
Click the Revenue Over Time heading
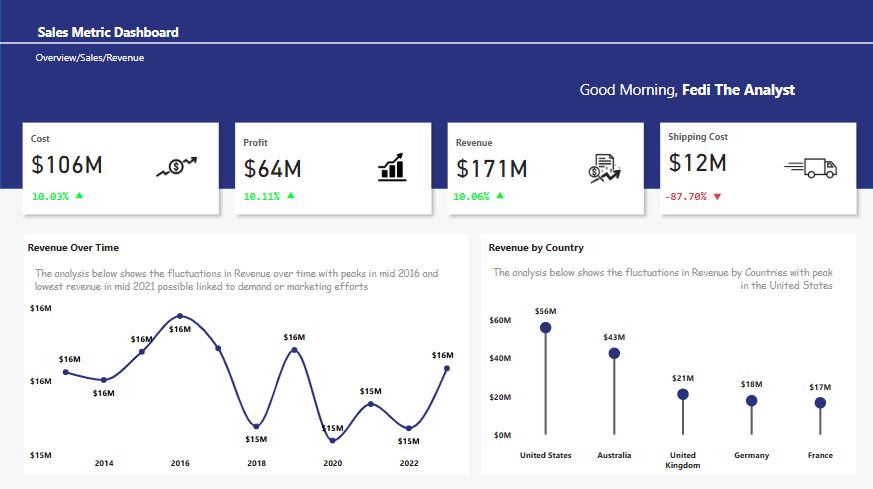pos(73,248)
